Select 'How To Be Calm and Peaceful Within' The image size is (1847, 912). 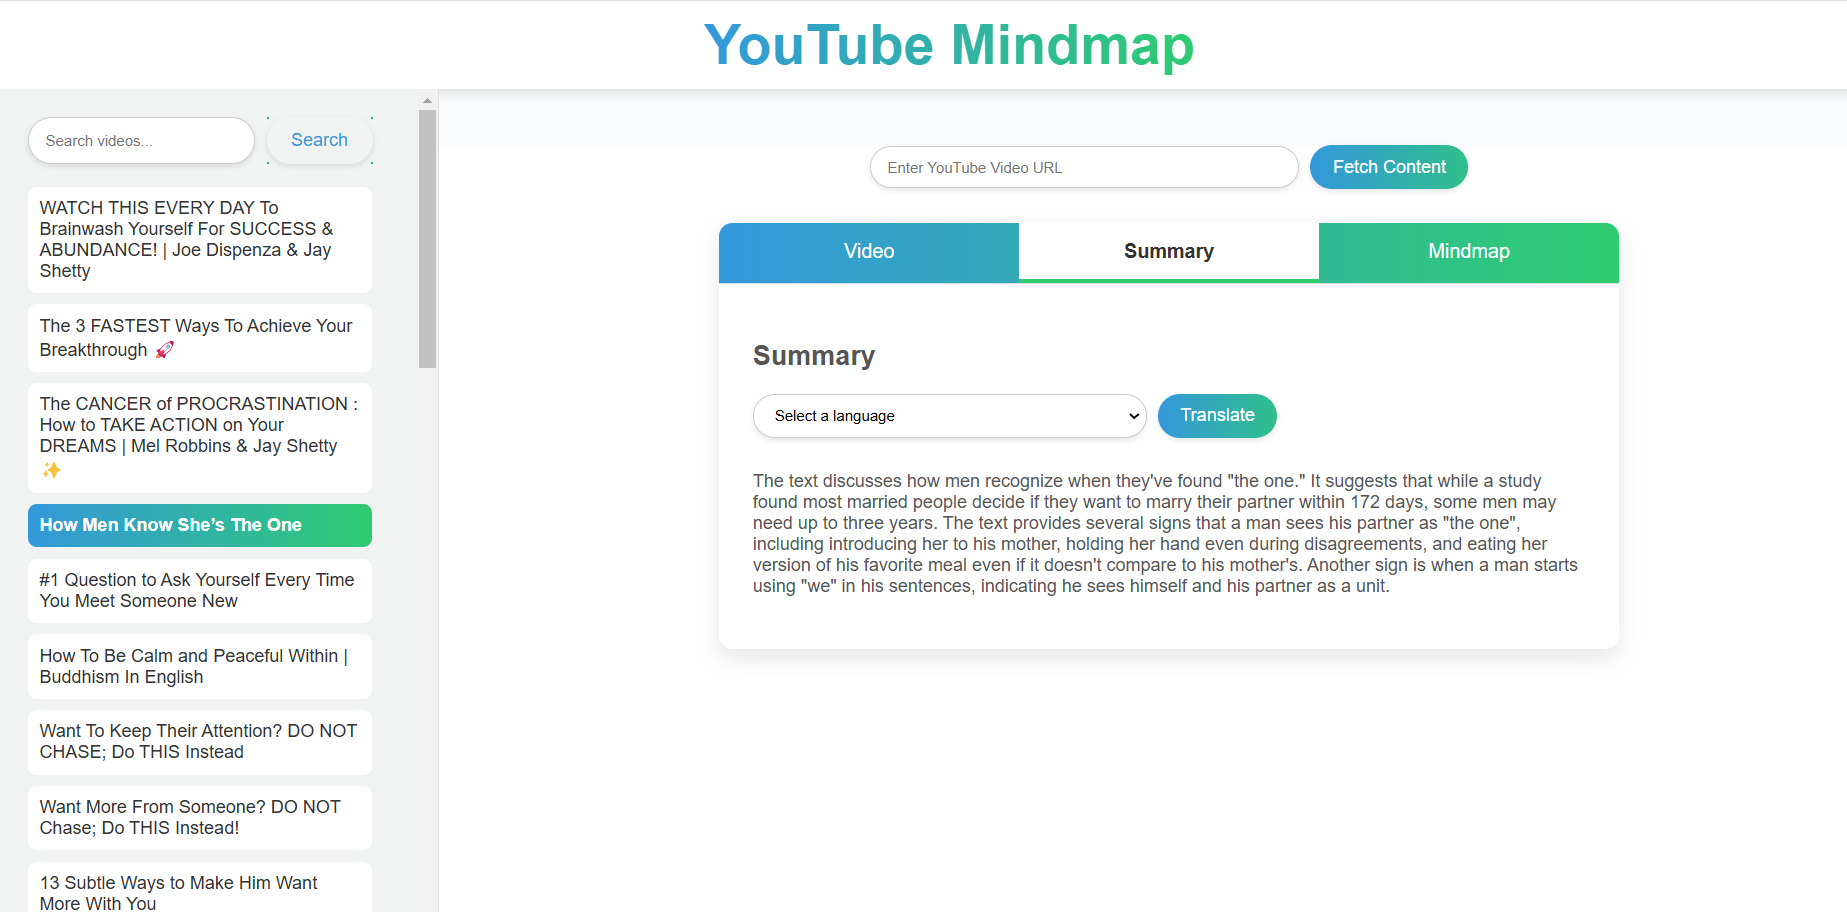click(200, 667)
